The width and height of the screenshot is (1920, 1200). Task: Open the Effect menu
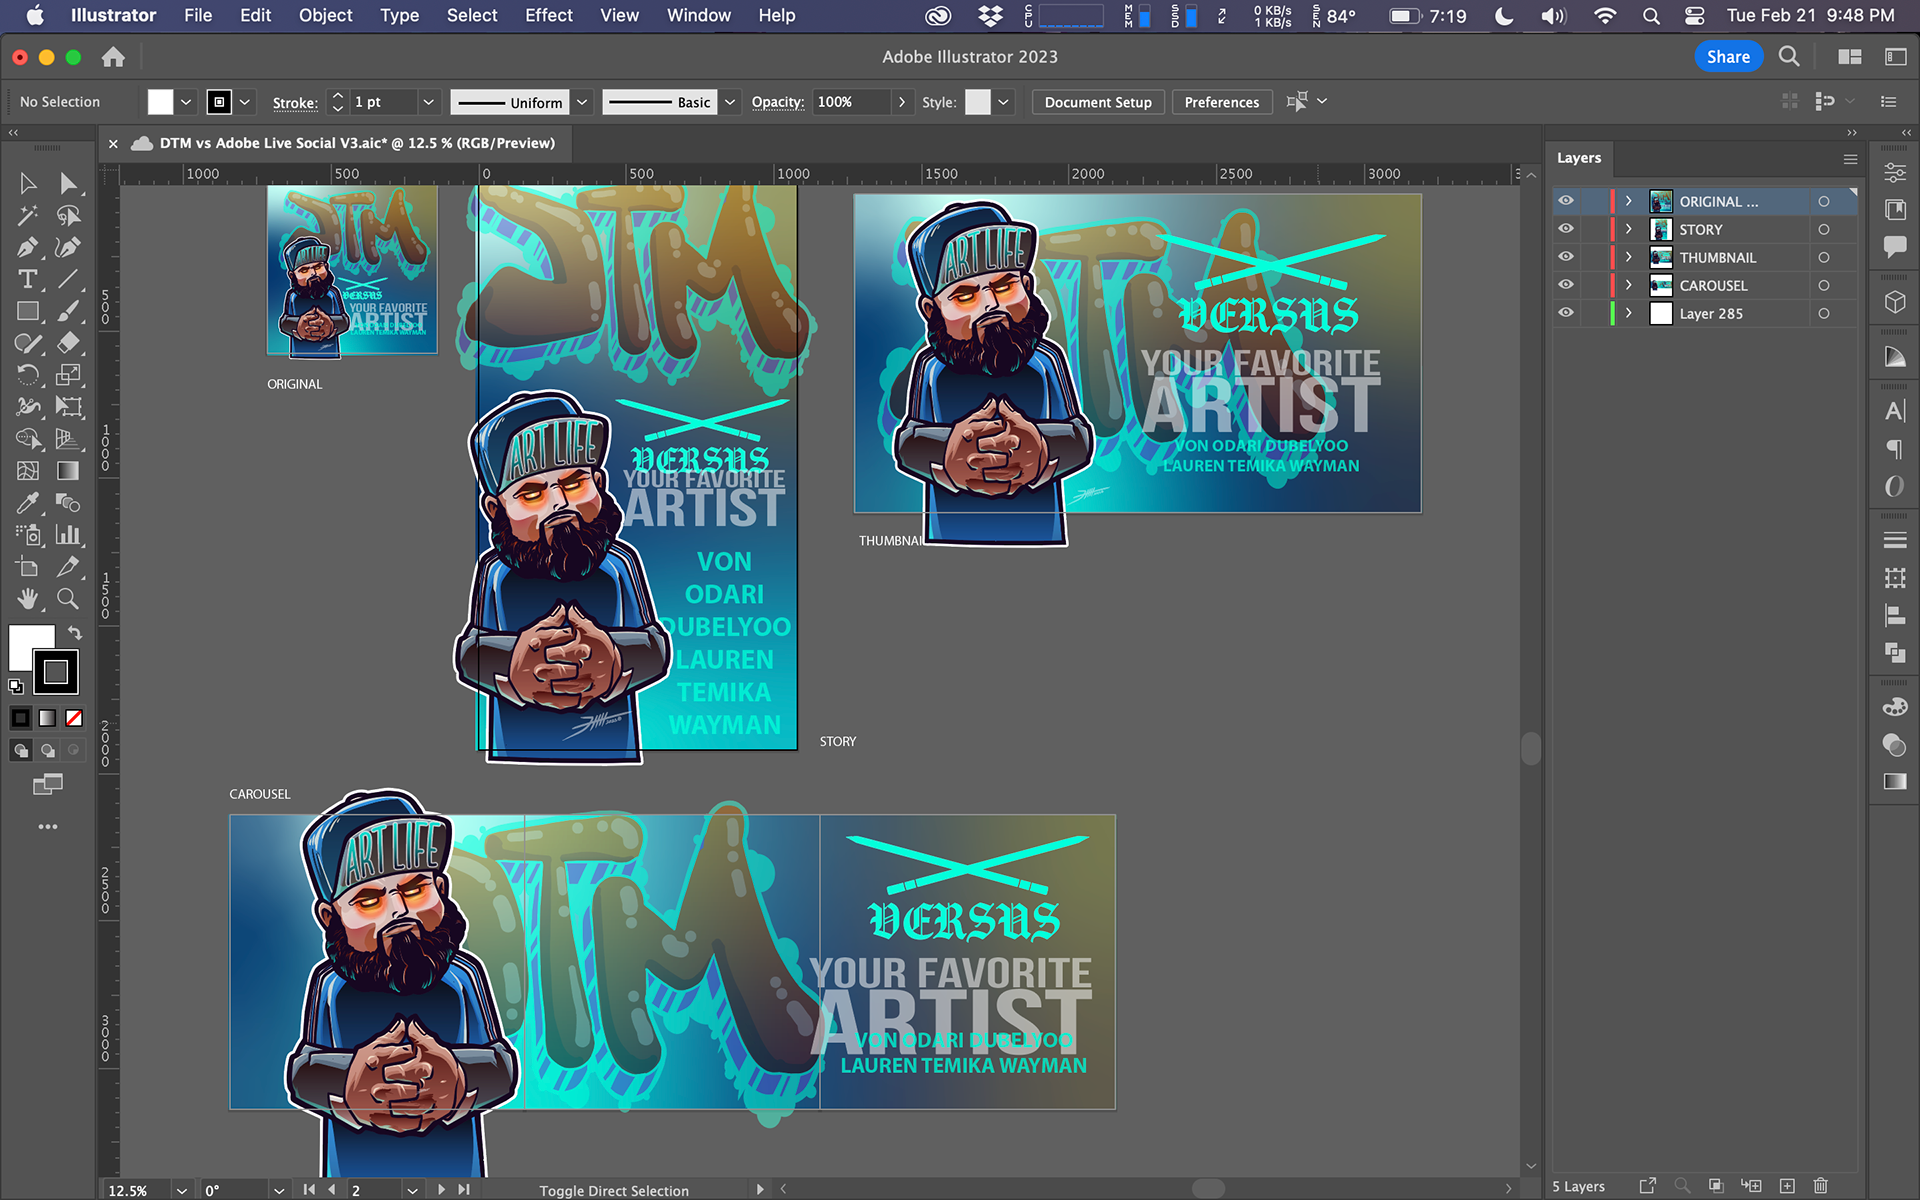click(x=548, y=15)
